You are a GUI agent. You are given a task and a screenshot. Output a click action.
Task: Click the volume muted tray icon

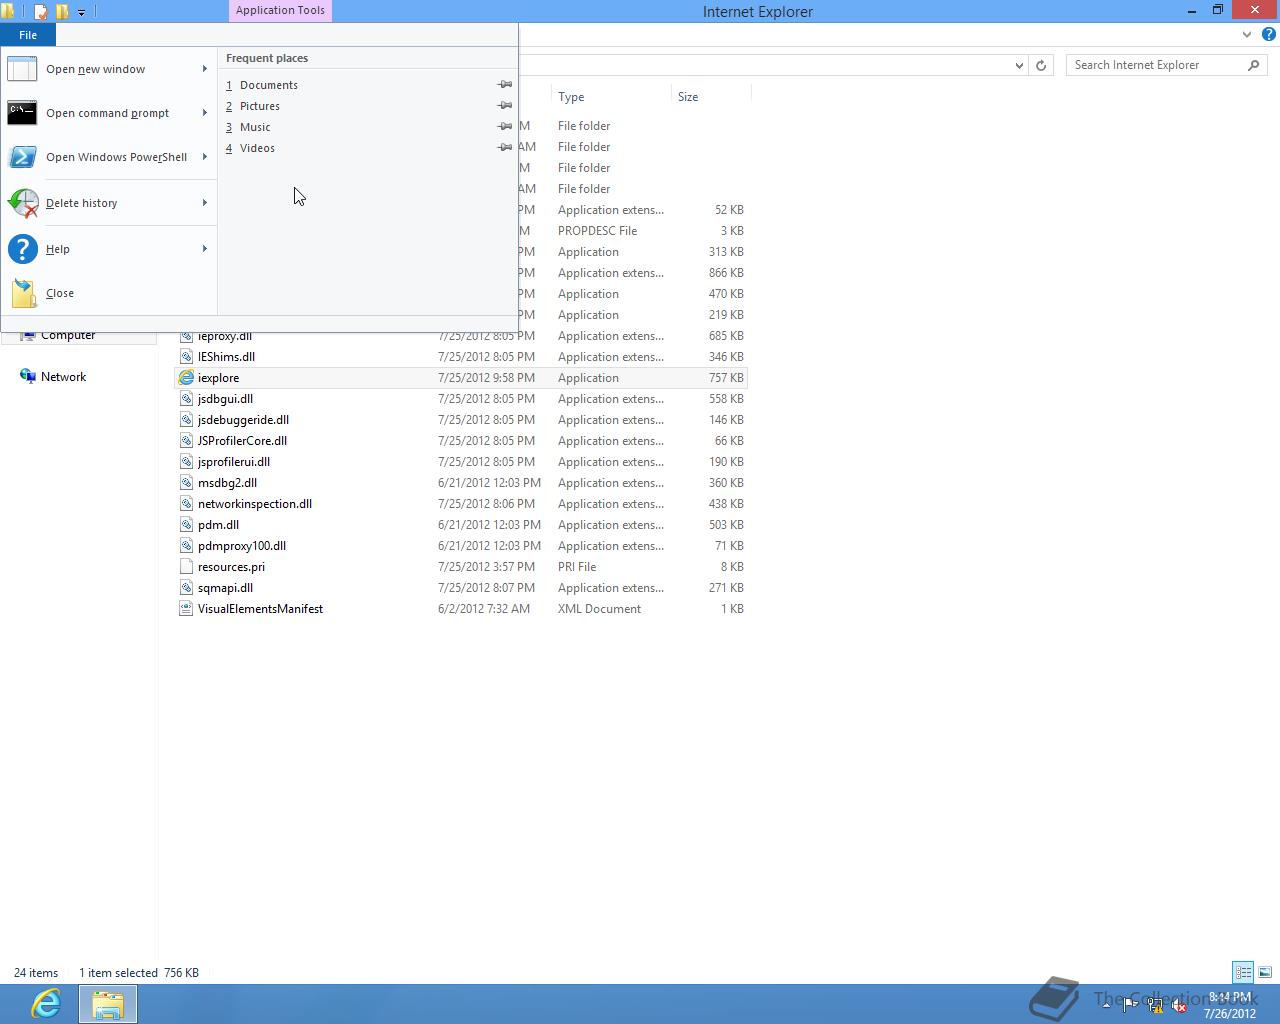(x=1179, y=1006)
